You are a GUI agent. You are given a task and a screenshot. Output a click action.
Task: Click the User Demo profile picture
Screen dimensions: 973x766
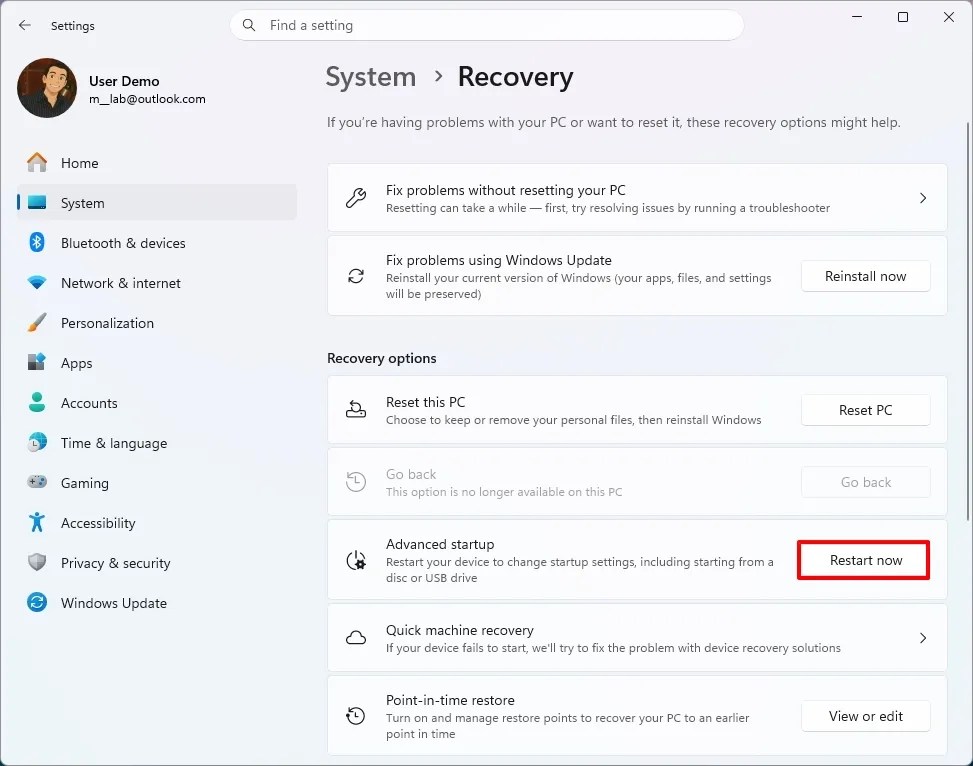[x=47, y=88]
